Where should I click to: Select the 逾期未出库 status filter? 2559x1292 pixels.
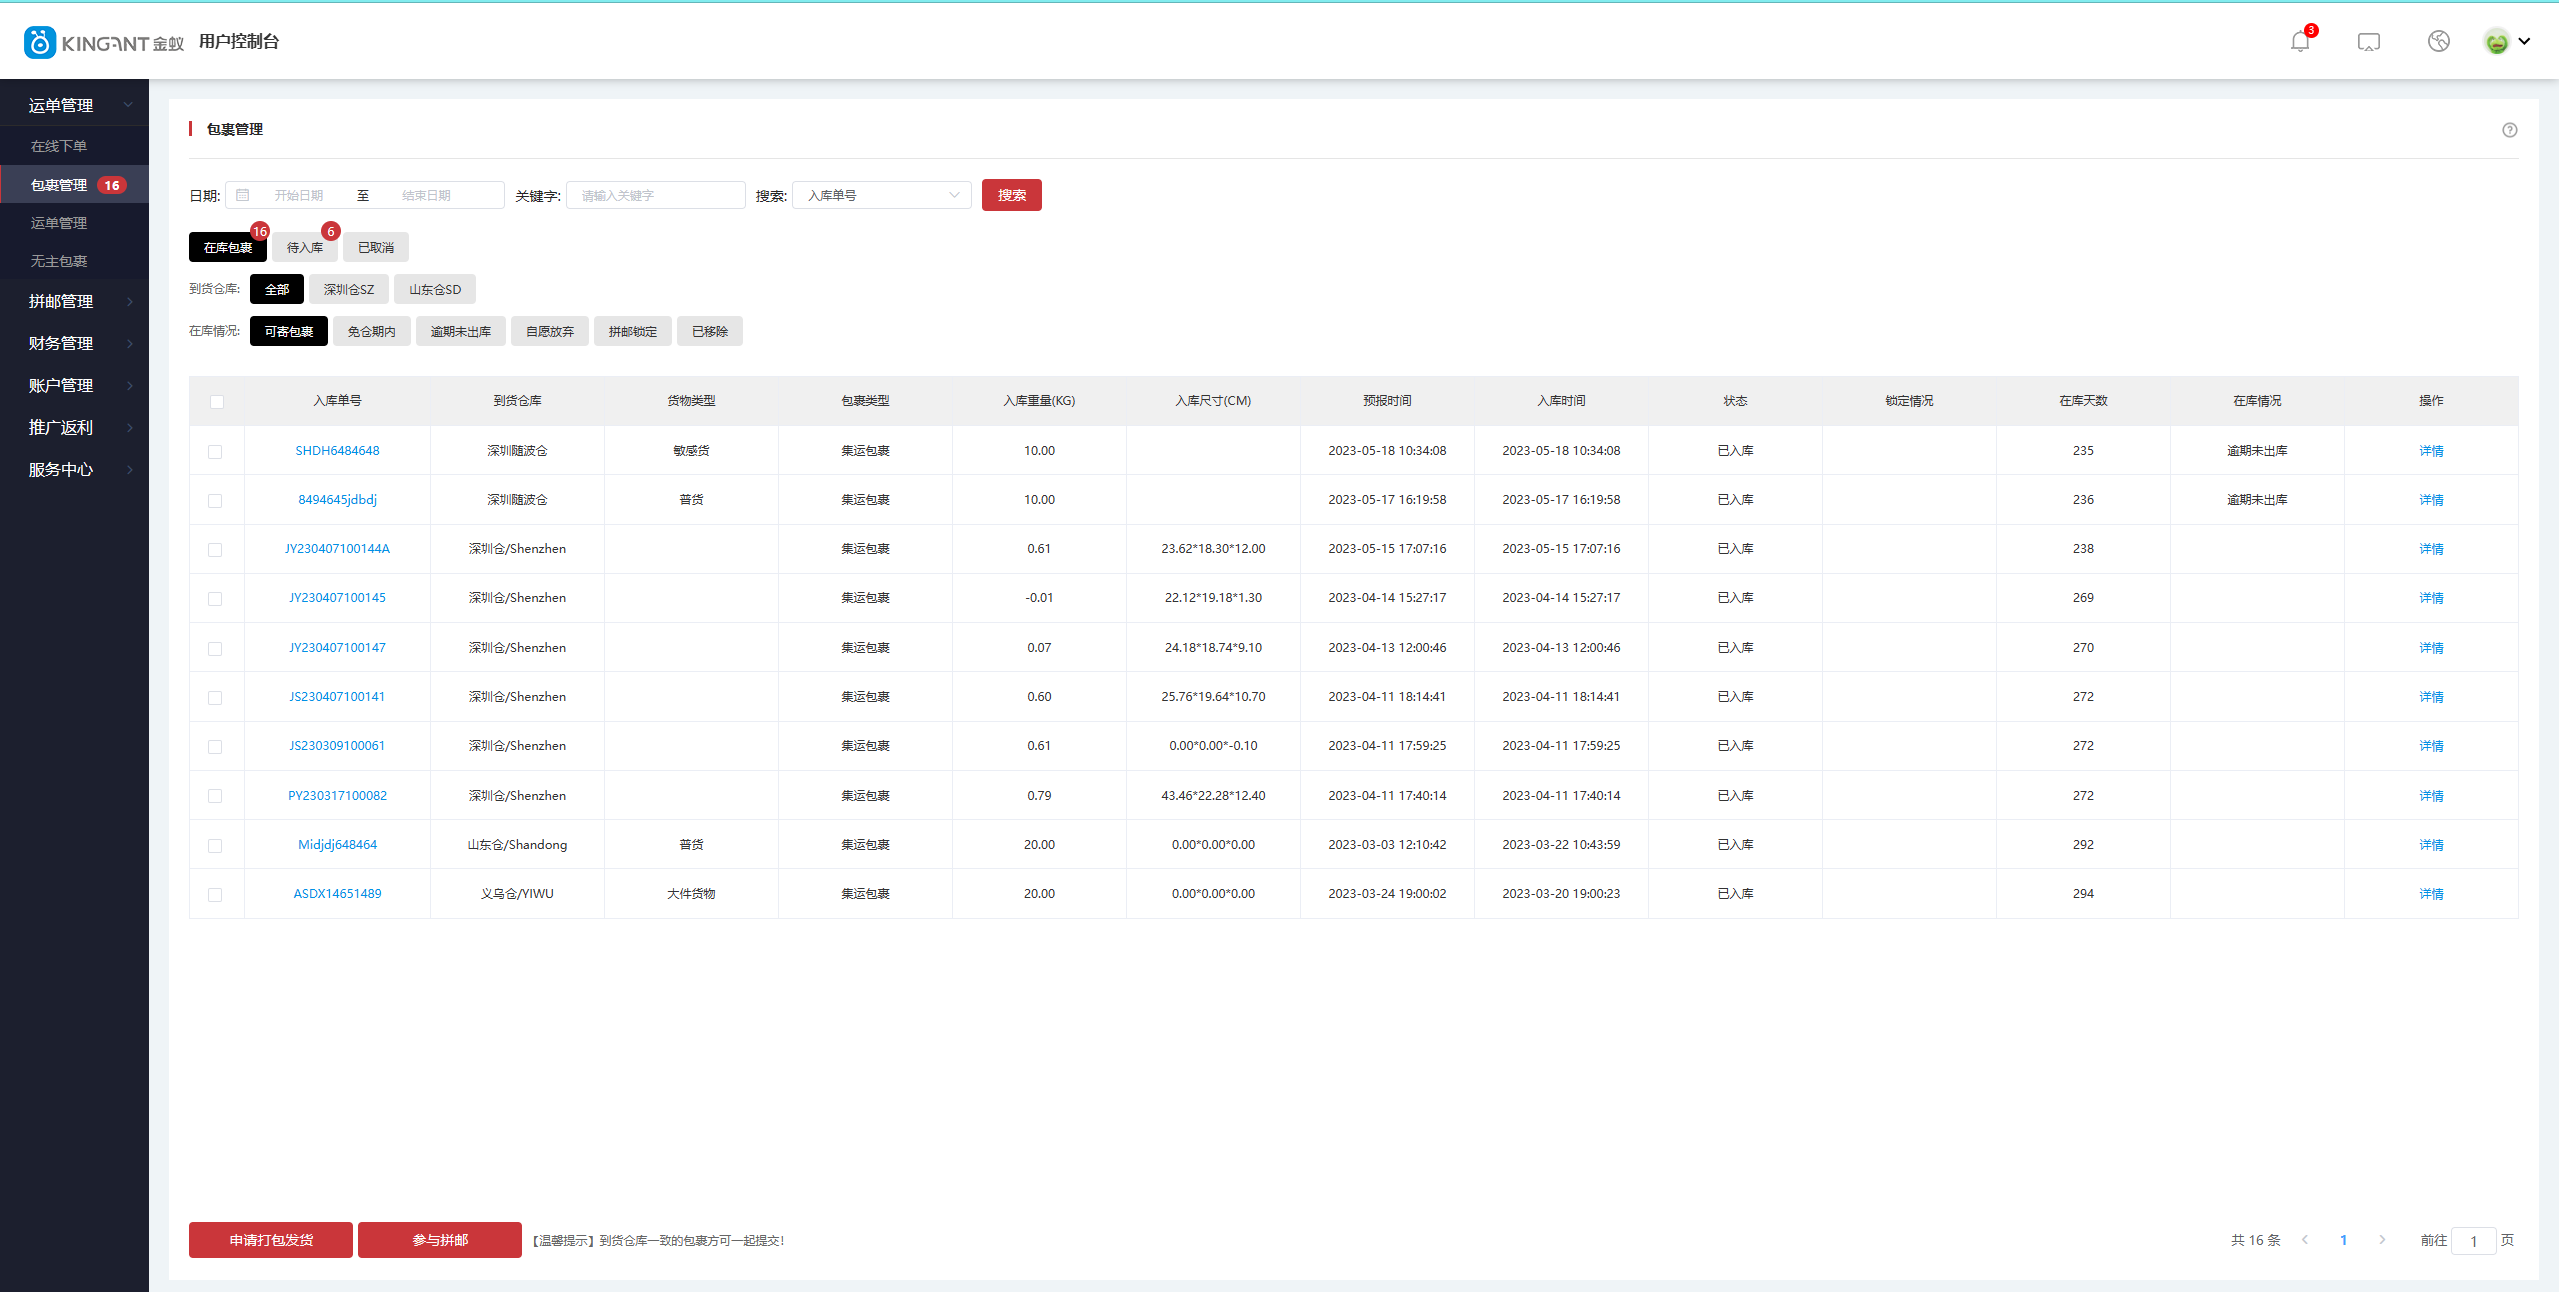pos(461,331)
